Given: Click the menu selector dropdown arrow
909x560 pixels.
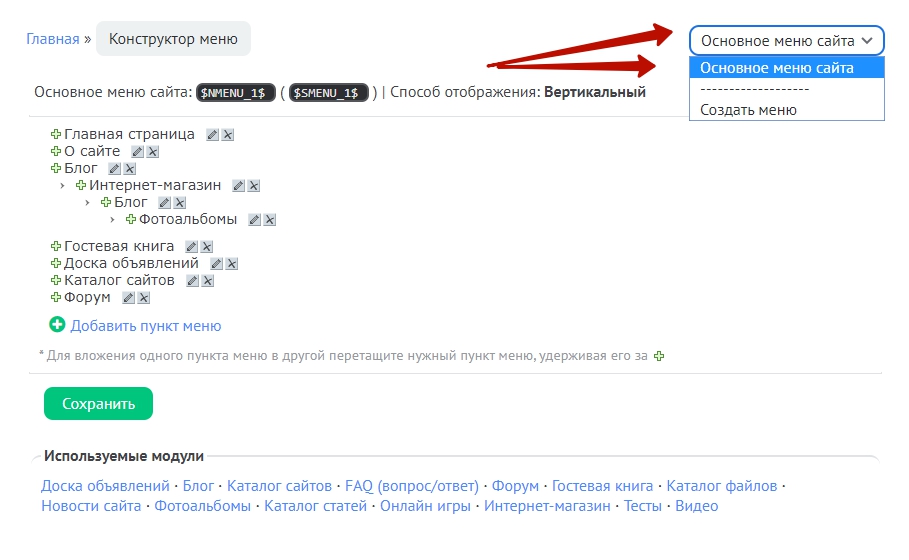Looking at the screenshot, I should [x=868, y=41].
